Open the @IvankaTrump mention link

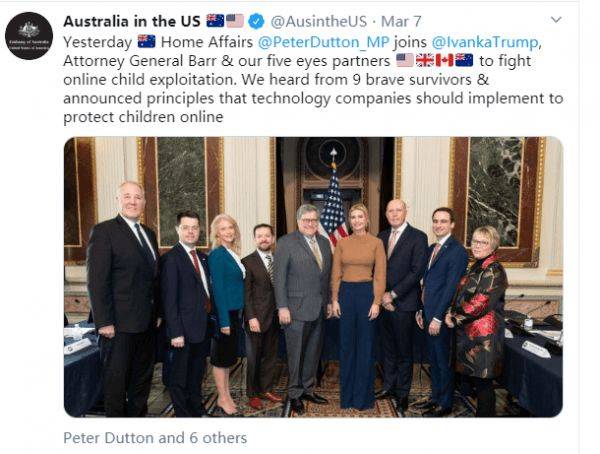coord(485,42)
